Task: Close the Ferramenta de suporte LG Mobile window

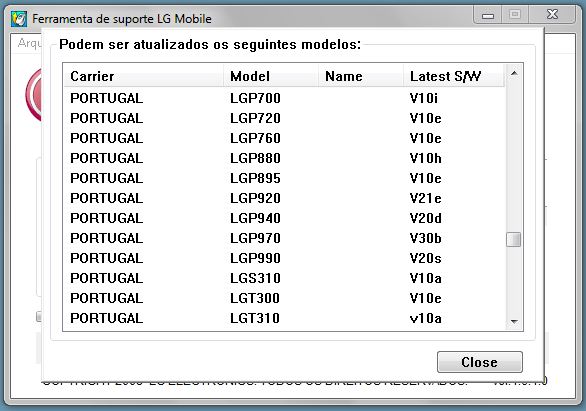Action: (552, 15)
